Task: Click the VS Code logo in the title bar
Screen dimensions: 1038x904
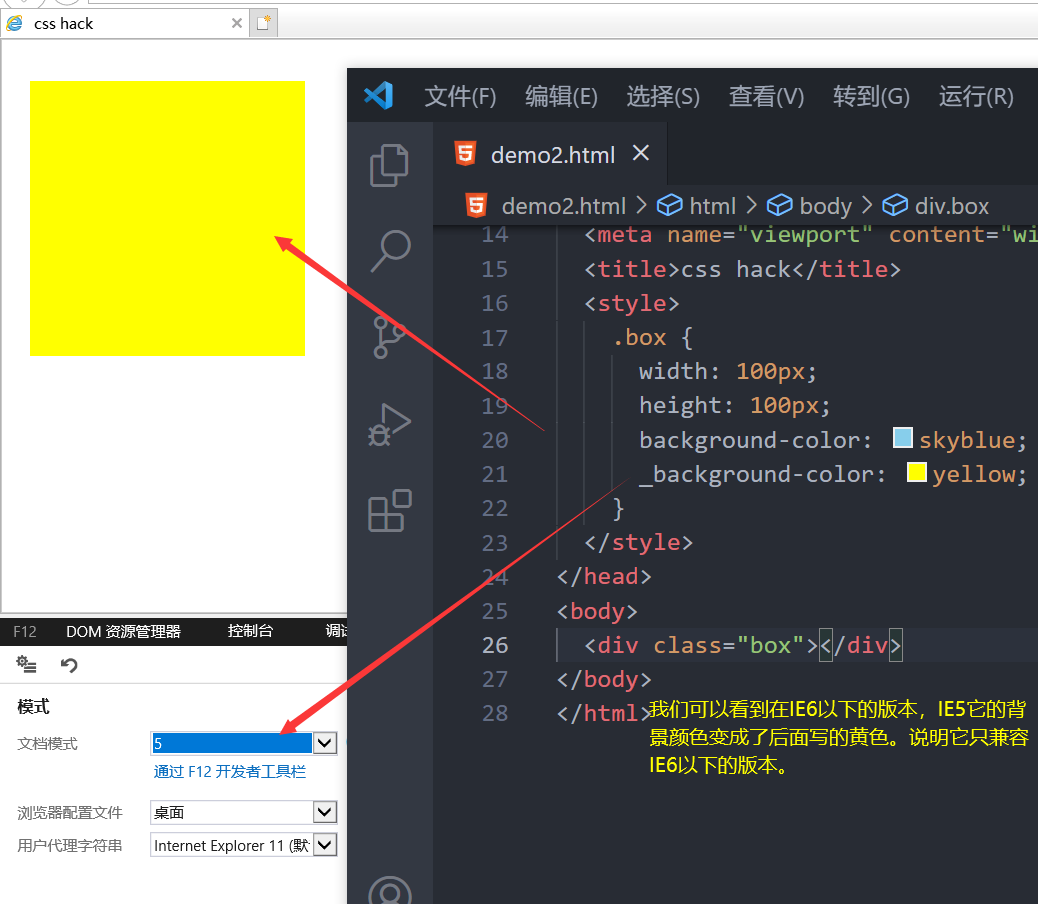Action: coord(378,96)
